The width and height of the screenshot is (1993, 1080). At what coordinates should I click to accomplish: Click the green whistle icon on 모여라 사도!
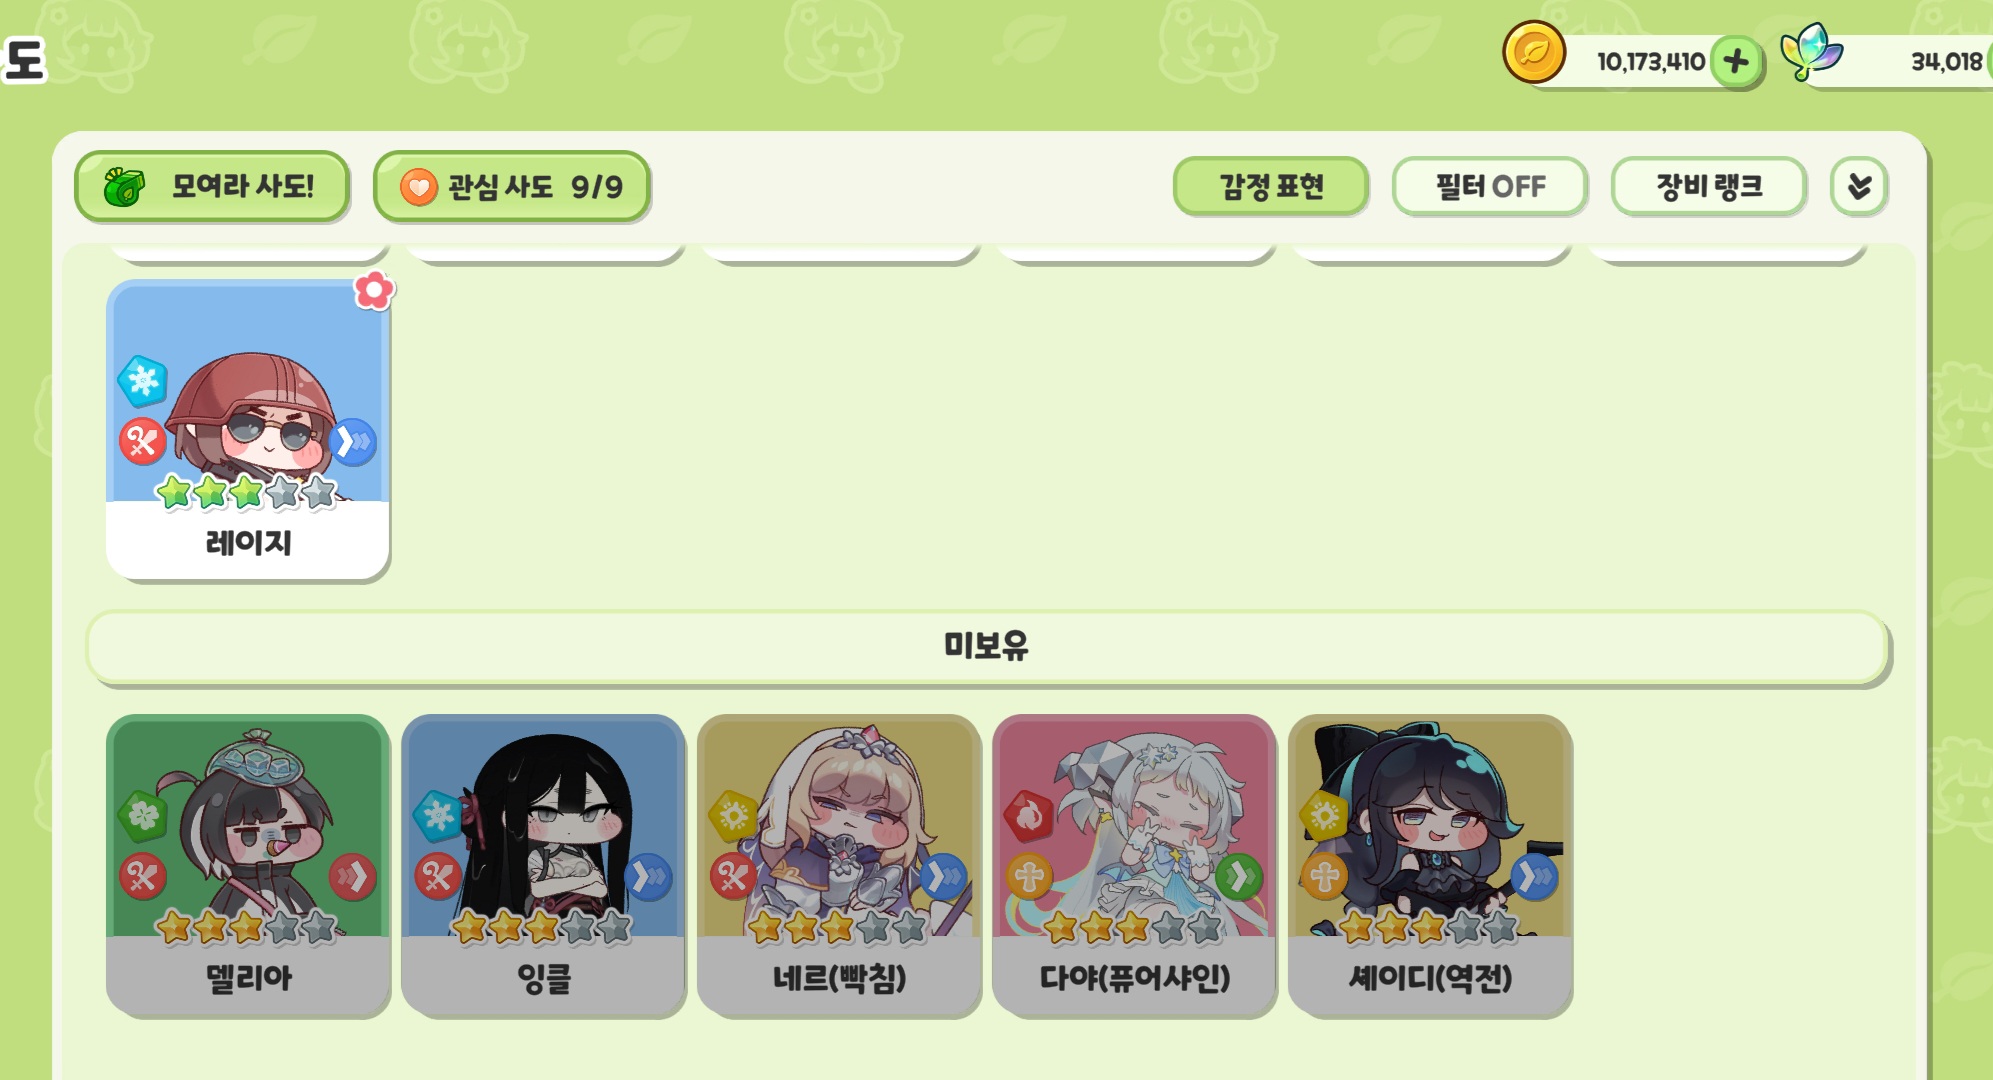125,187
